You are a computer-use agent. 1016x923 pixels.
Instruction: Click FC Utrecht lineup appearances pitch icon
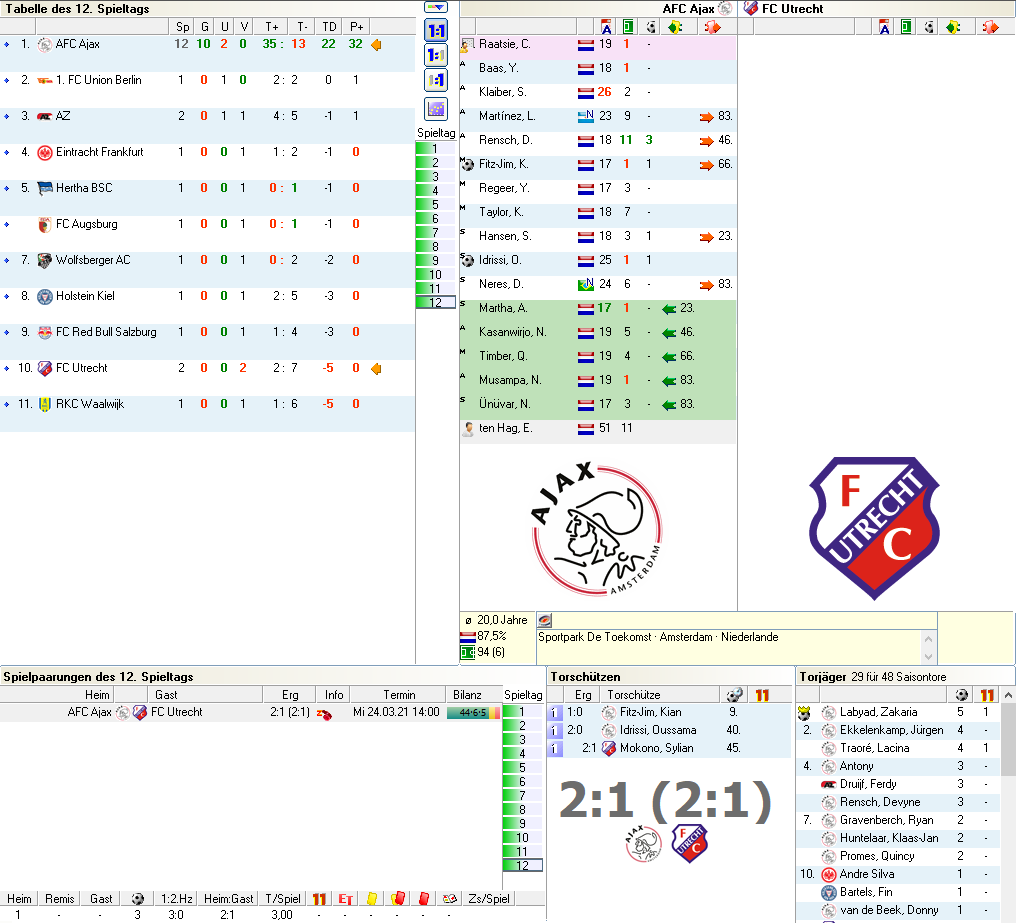pos(906,27)
